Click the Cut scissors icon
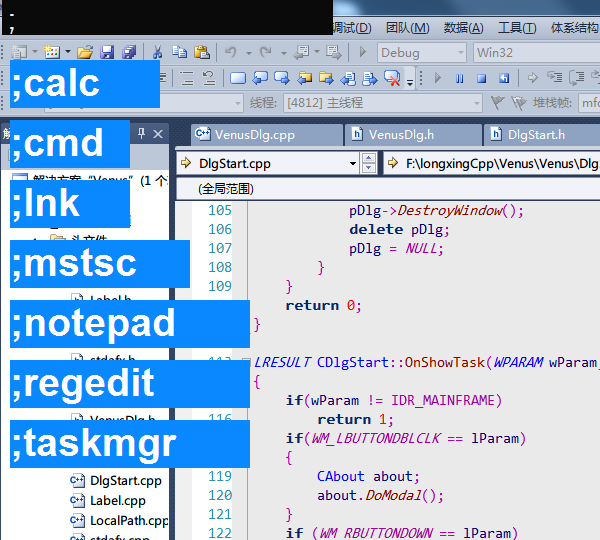This screenshot has width=600, height=540. pyautogui.click(x=157, y=52)
